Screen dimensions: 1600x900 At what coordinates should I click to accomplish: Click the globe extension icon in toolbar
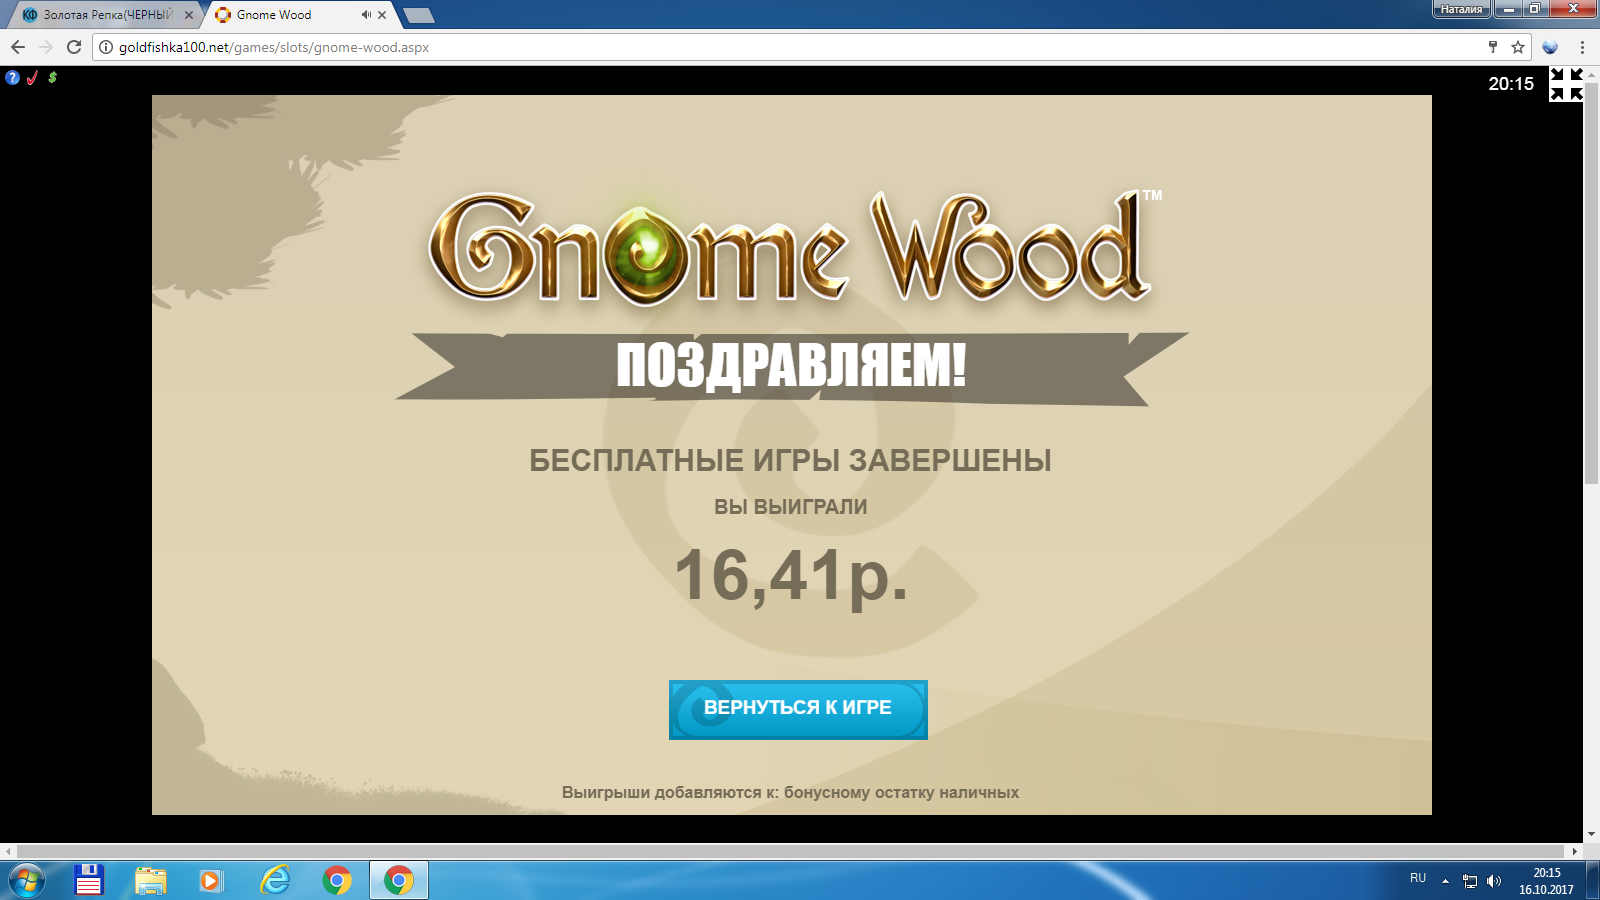click(x=1551, y=47)
